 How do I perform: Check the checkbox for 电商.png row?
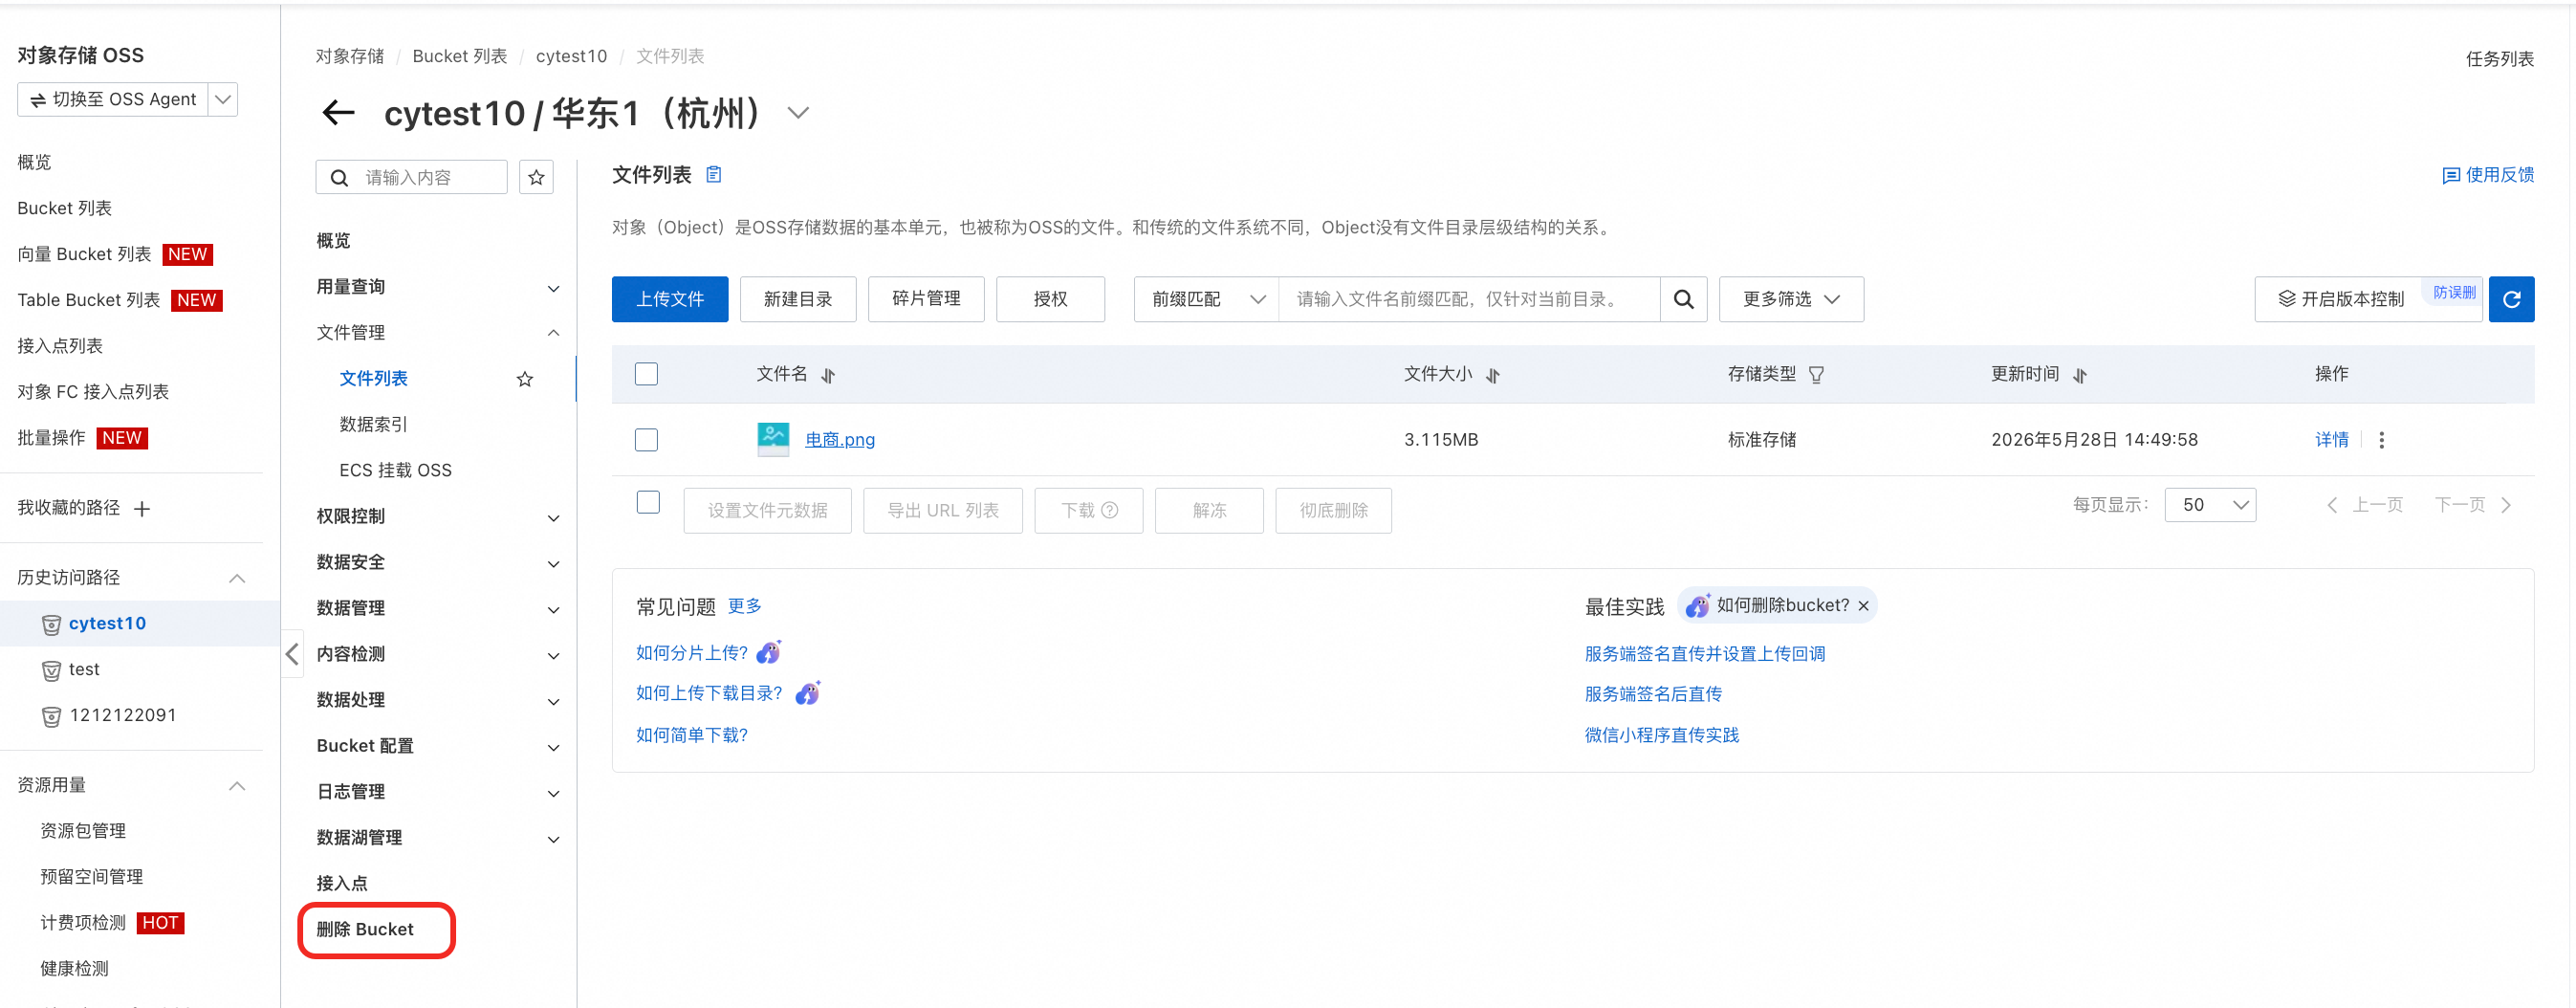(647, 440)
